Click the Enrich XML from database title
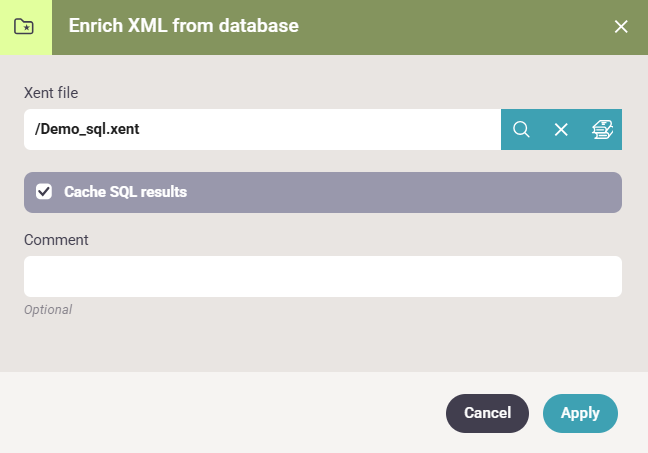This screenshot has width=648, height=453. [183, 26]
